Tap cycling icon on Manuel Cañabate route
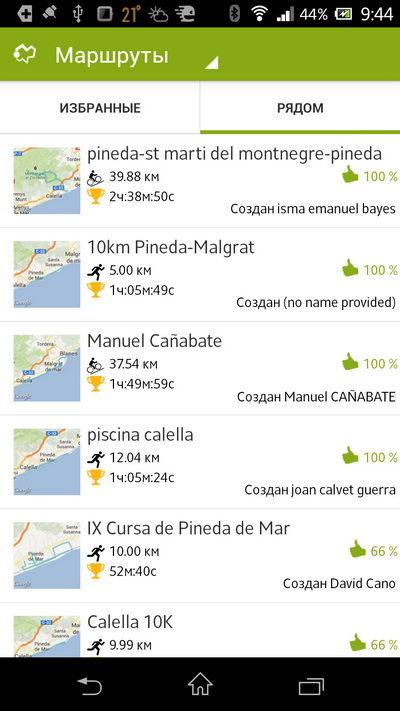This screenshot has width=400, height=711. coord(95,365)
